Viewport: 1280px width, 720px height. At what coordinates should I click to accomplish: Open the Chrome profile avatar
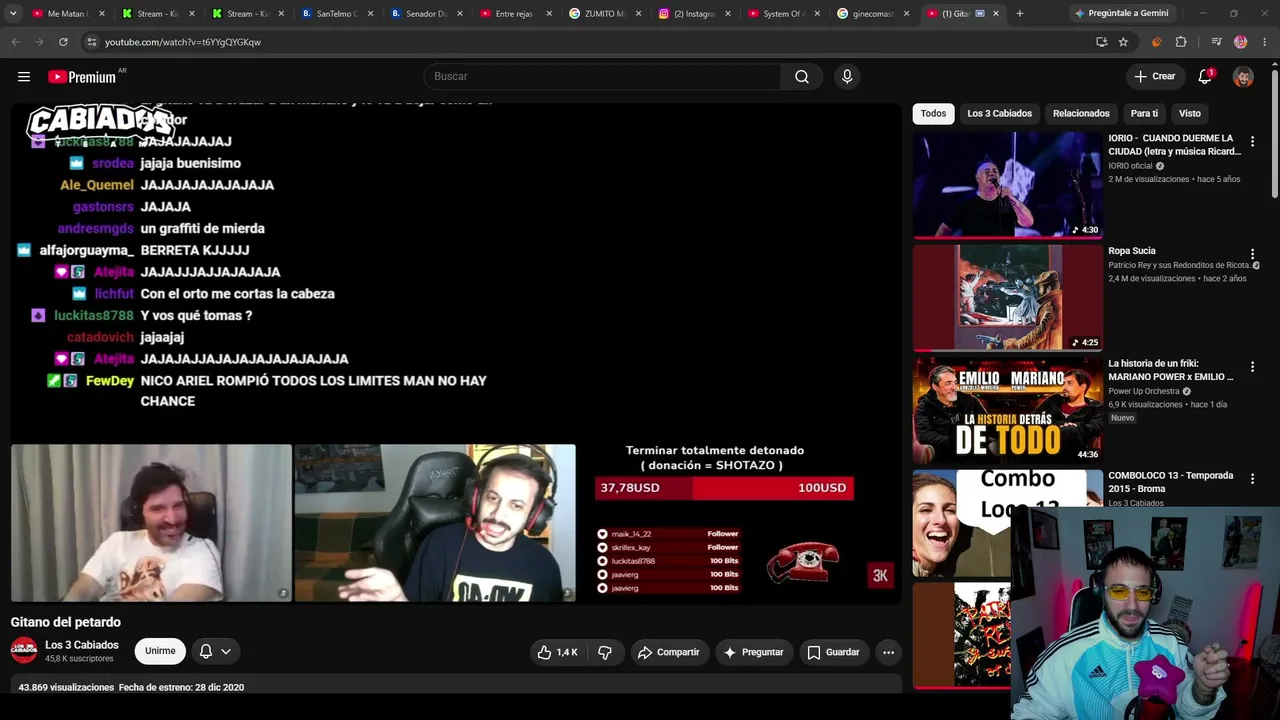[1241, 42]
